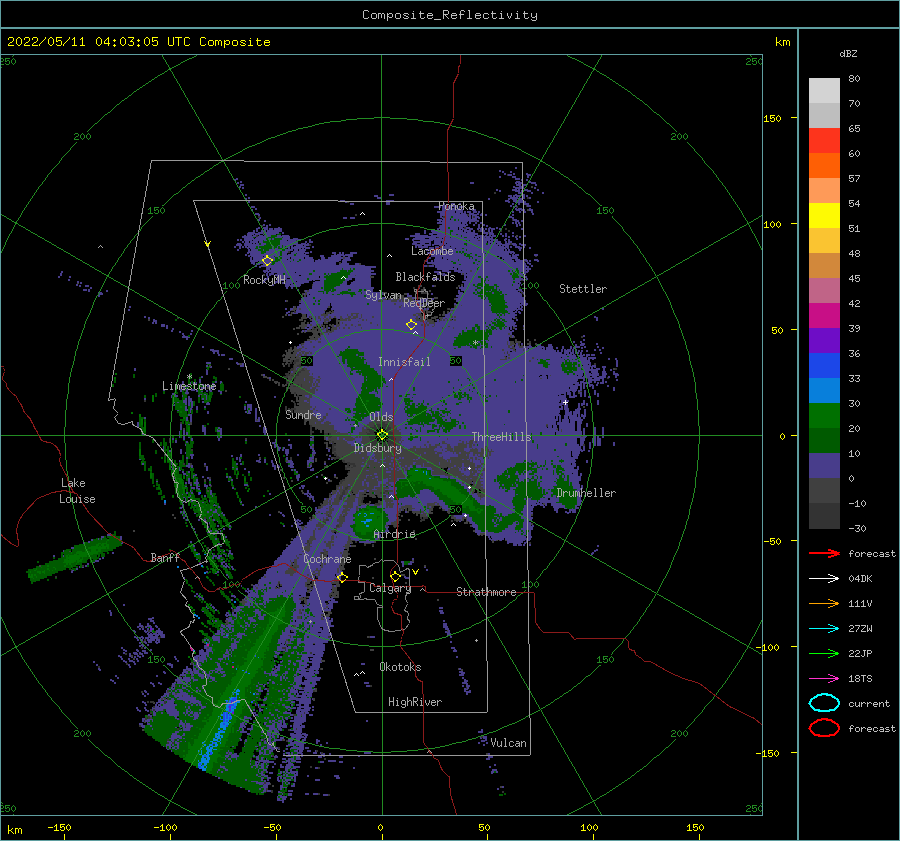The width and height of the screenshot is (900, 841).
Task: Click the Airdrie label
Action: point(394,534)
